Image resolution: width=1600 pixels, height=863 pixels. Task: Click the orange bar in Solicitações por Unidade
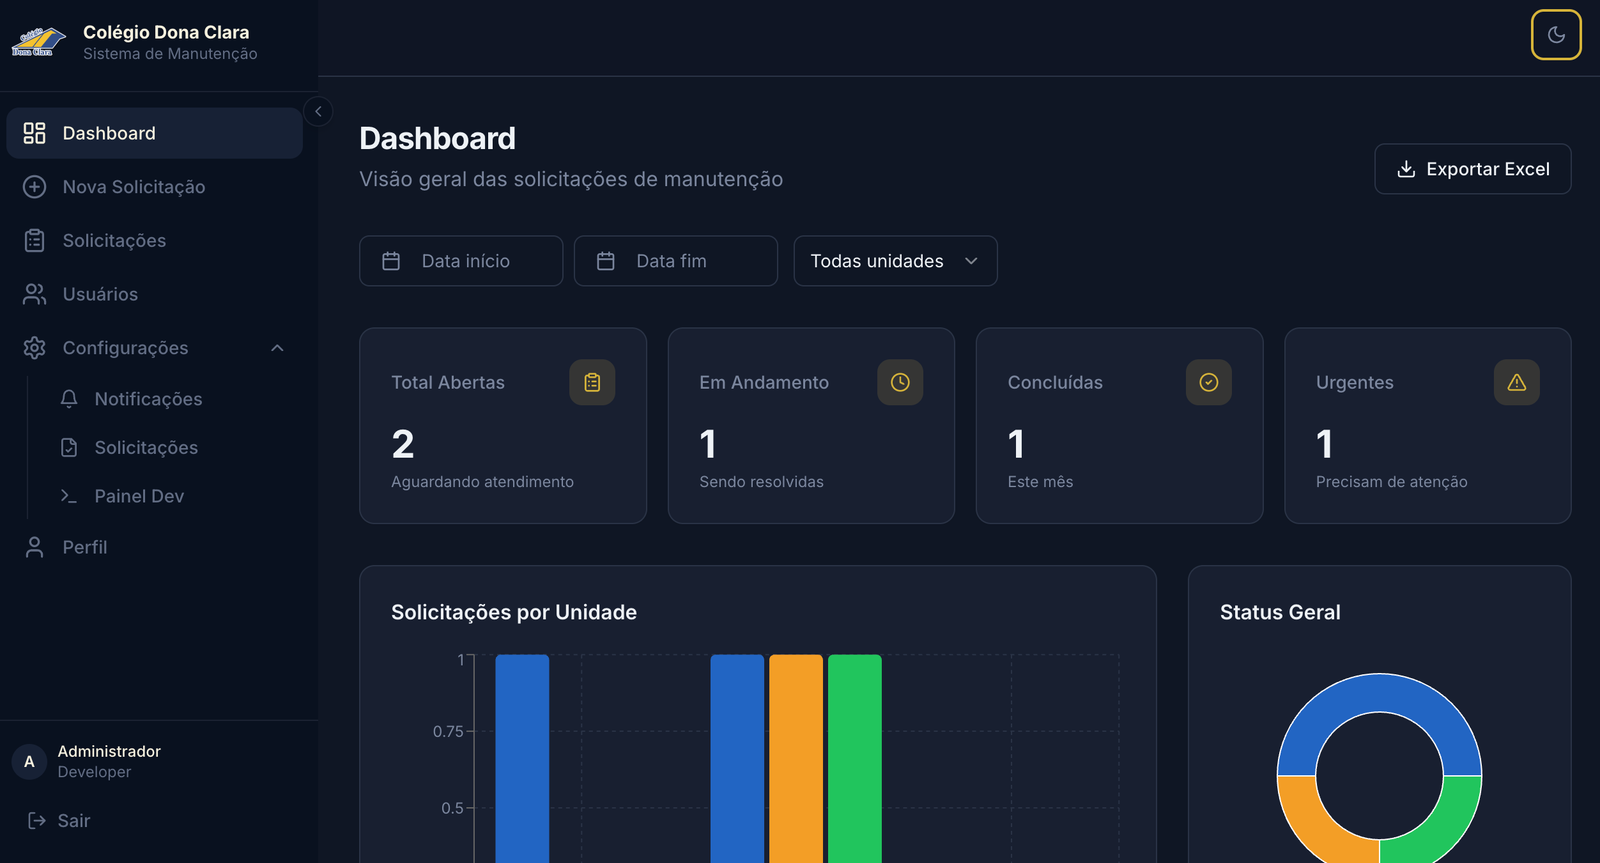(796, 758)
